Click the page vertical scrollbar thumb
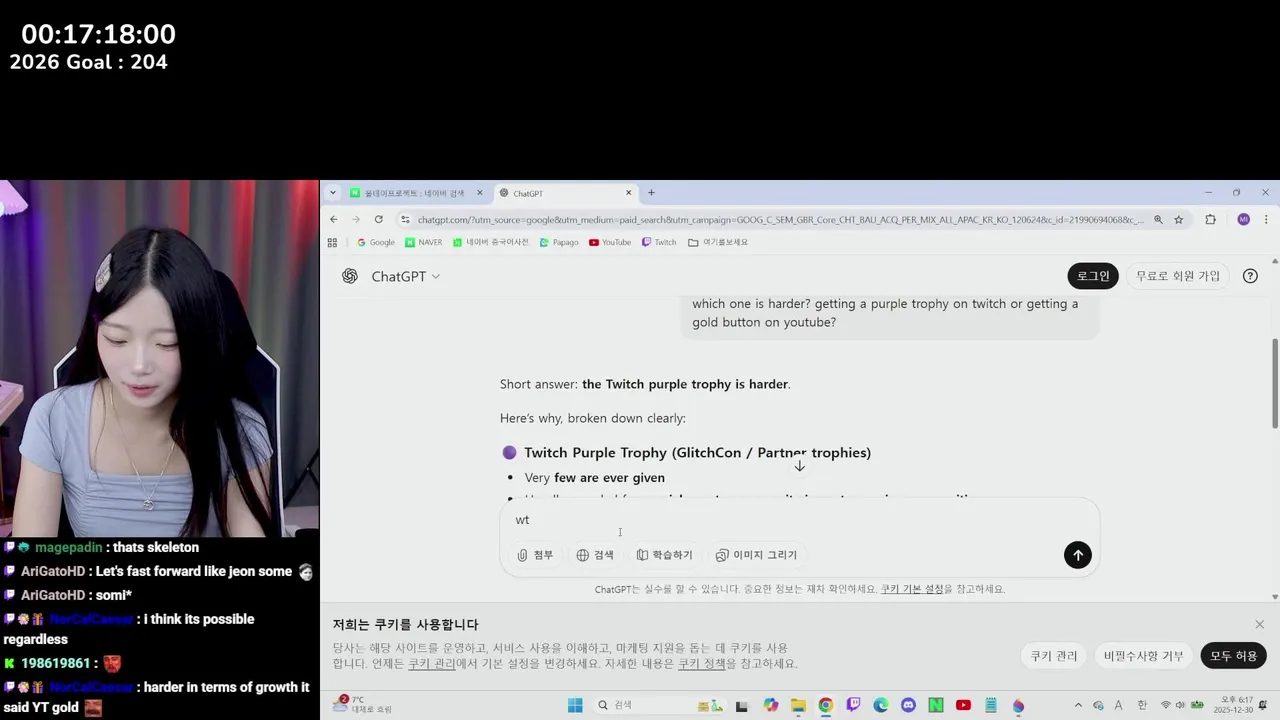This screenshot has height=720, width=1280. [1275, 383]
